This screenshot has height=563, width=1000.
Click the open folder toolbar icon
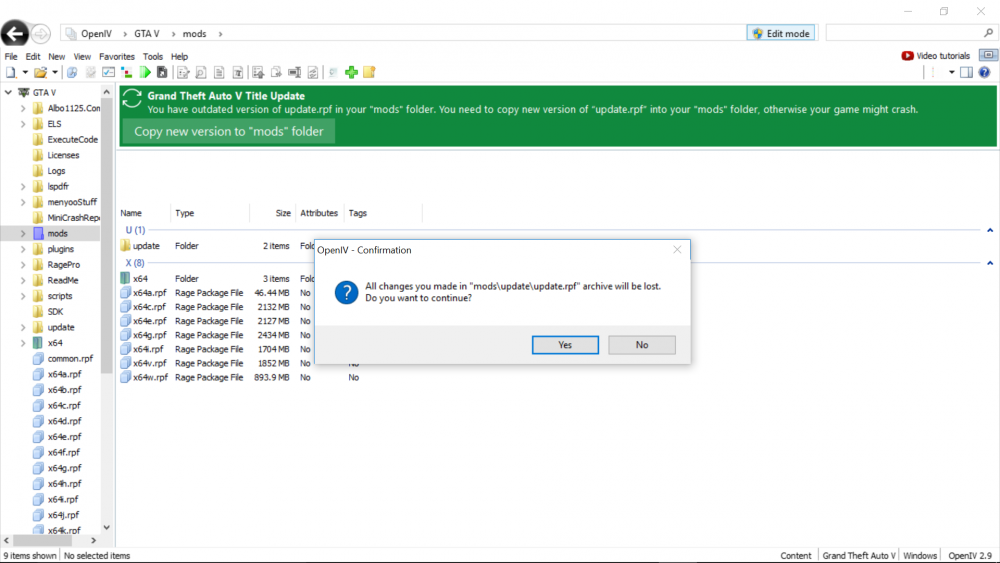click(40, 73)
